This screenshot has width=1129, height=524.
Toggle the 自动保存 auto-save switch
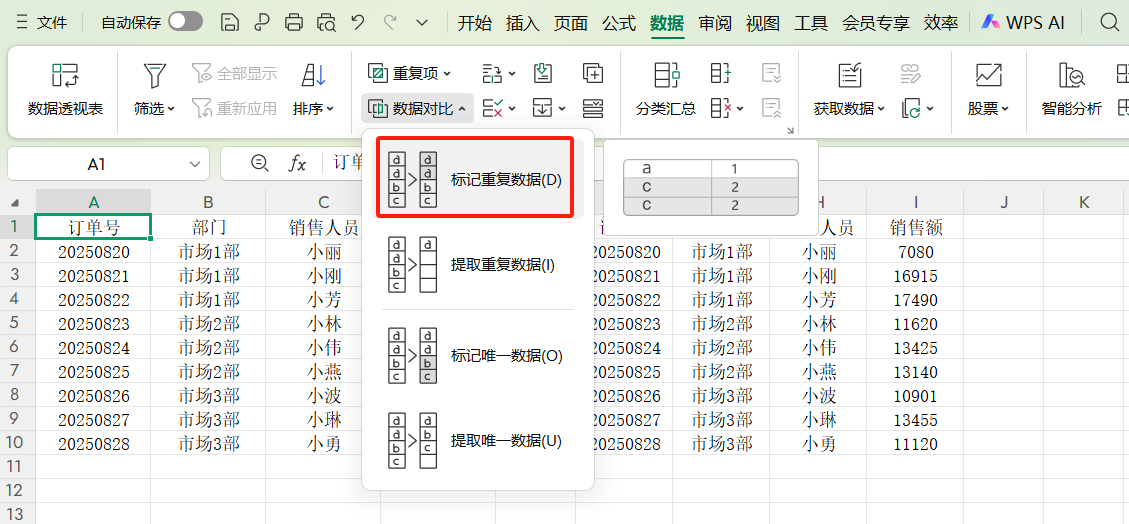point(186,22)
